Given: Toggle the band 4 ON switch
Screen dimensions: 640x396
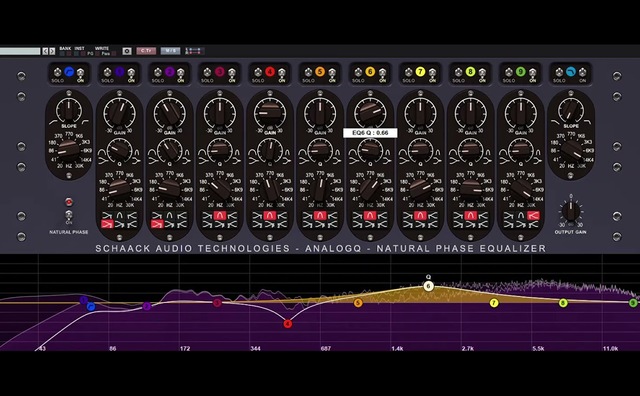Looking at the screenshot, I should point(282,73).
